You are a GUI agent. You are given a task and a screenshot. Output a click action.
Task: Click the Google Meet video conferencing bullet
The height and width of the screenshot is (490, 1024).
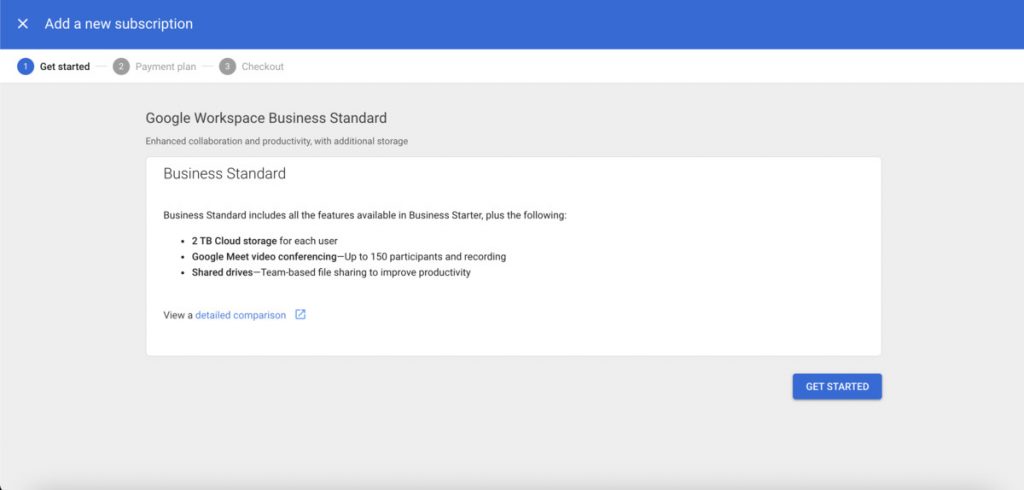point(349,257)
